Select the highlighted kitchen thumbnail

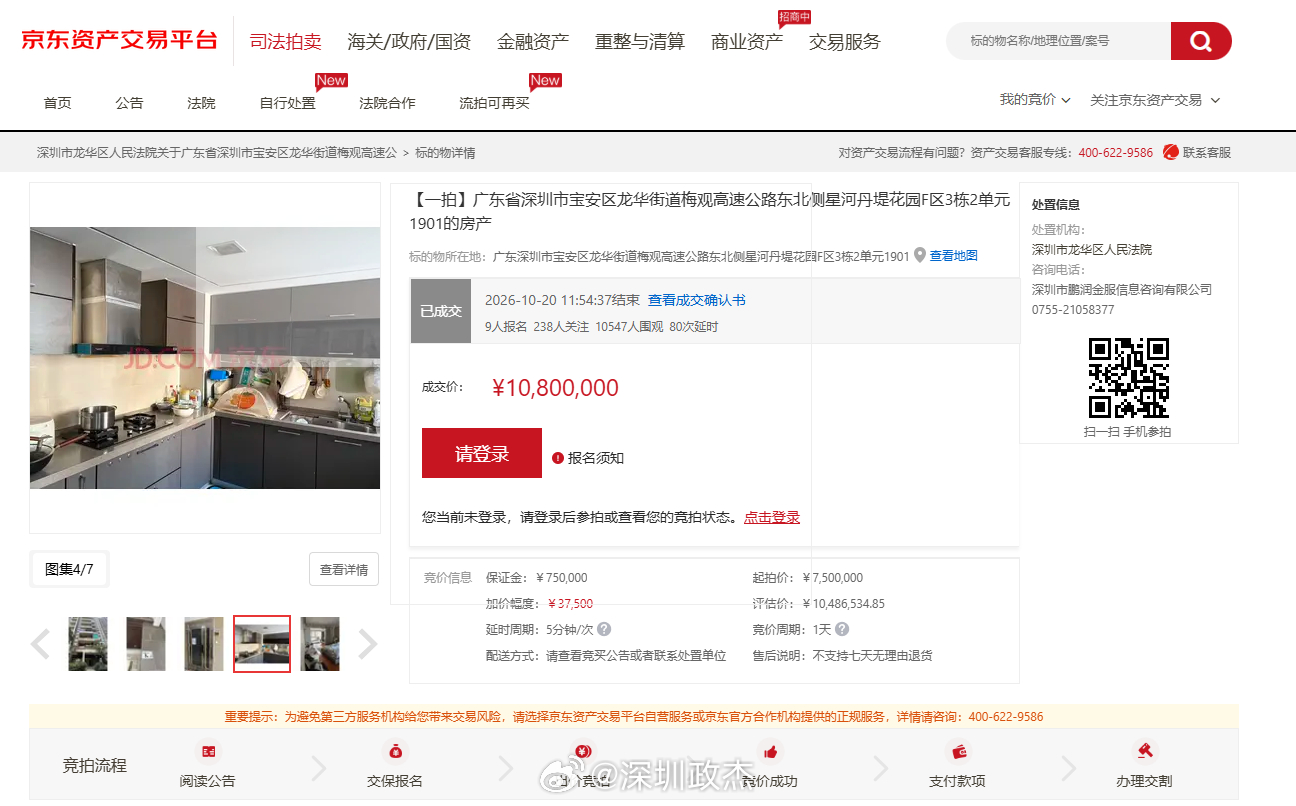pyautogui.click(x=262, y=644)
